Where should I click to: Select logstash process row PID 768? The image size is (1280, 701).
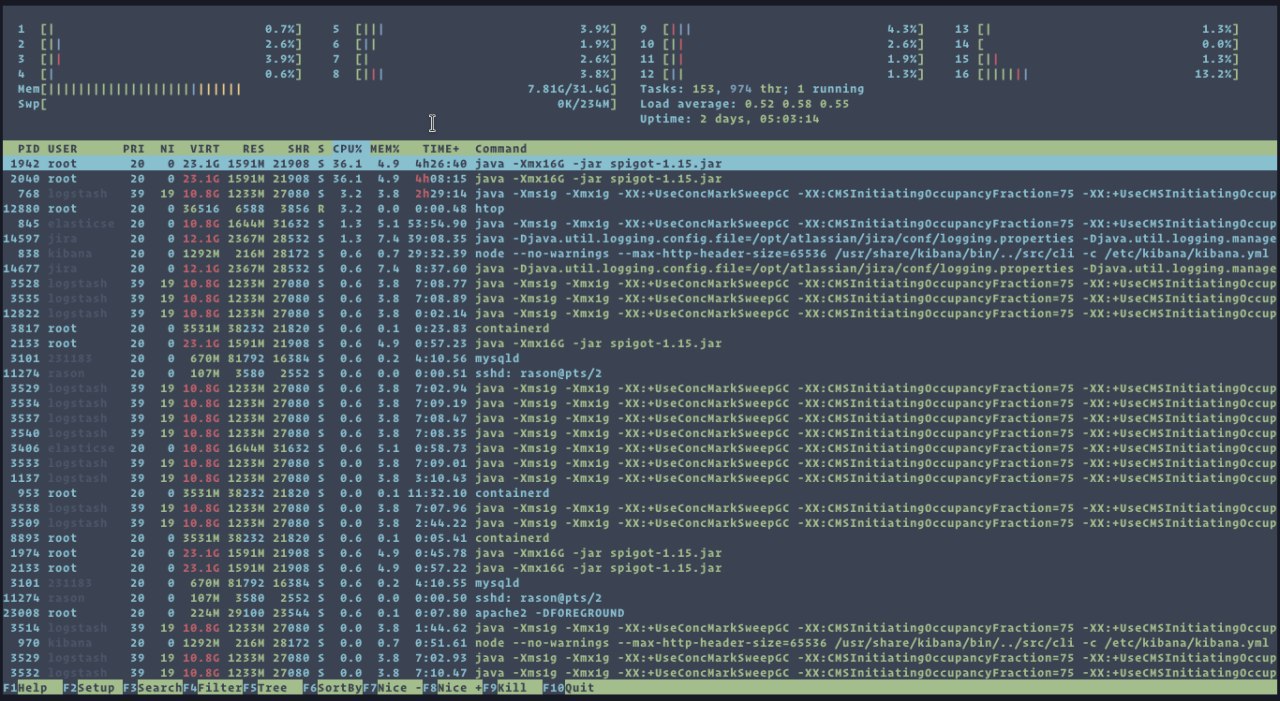640,193
